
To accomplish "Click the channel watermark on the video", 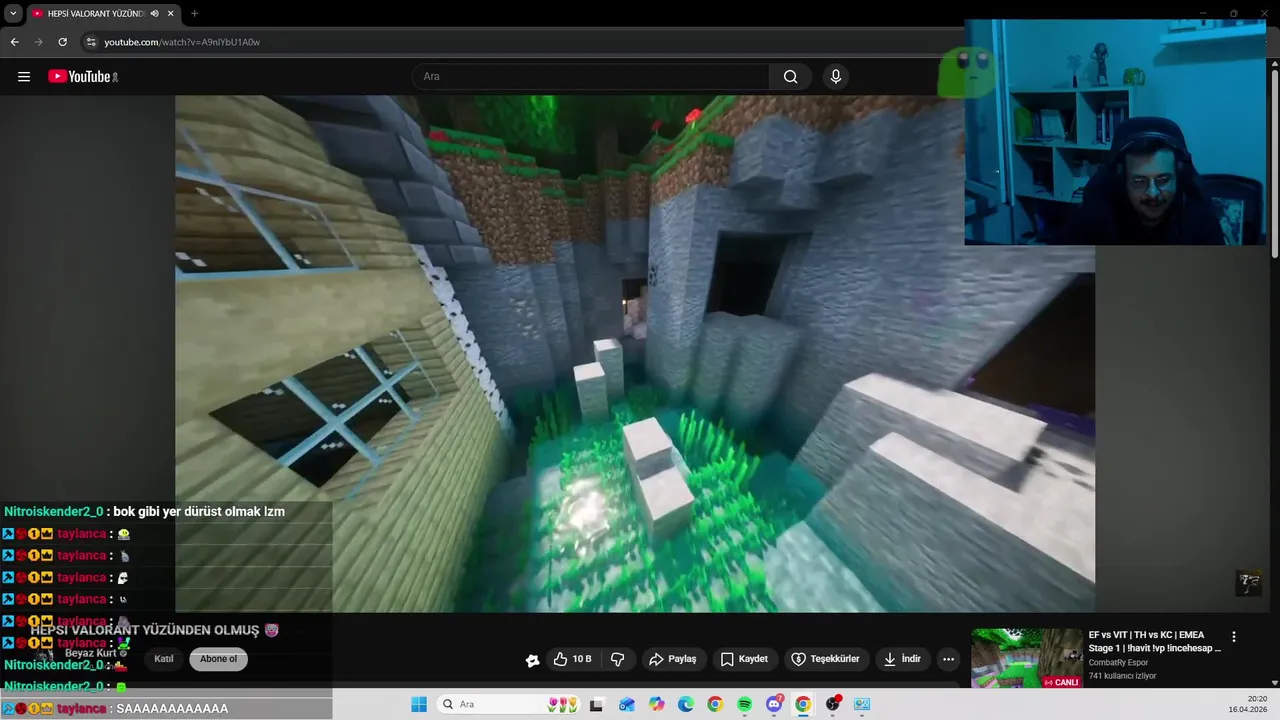I will [1249, 583].
